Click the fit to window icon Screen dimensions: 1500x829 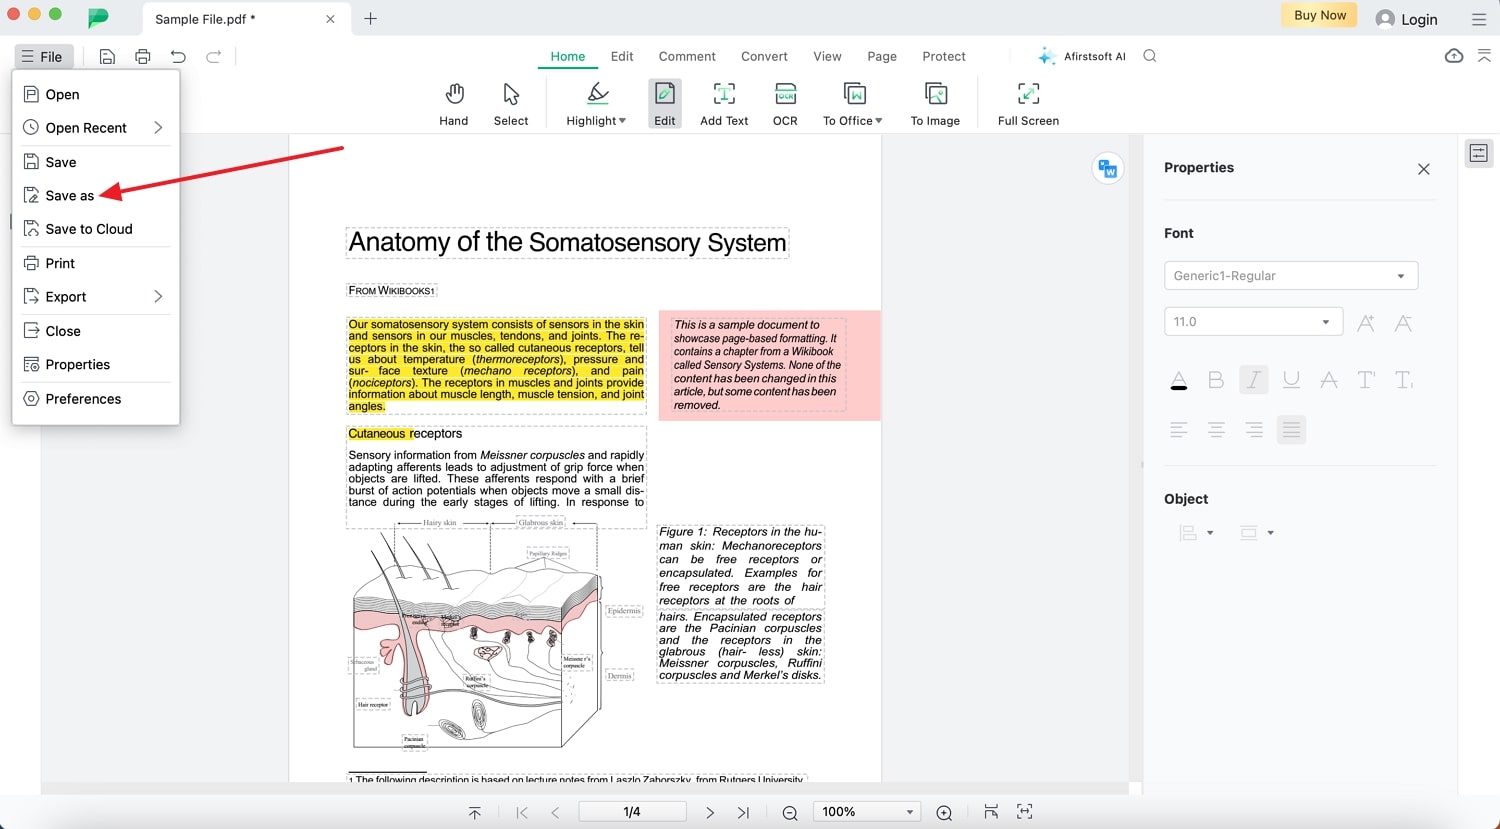pos(1025,811)
